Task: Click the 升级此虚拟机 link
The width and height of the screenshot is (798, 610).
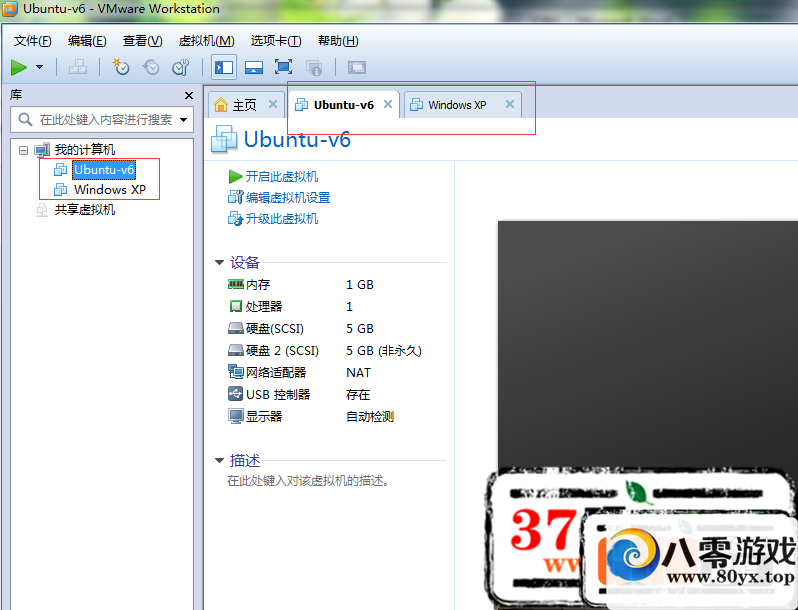Action: (282, 219)
